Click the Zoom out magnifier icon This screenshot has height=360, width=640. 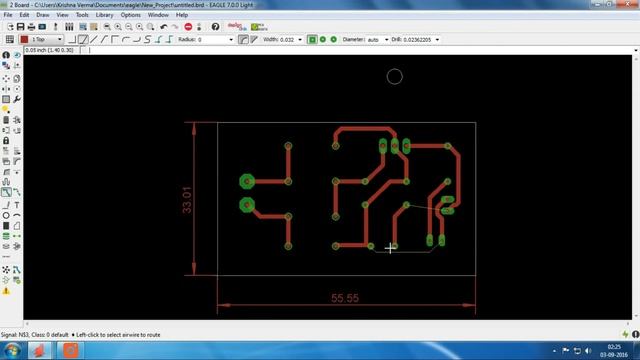(x=129, y=27)
